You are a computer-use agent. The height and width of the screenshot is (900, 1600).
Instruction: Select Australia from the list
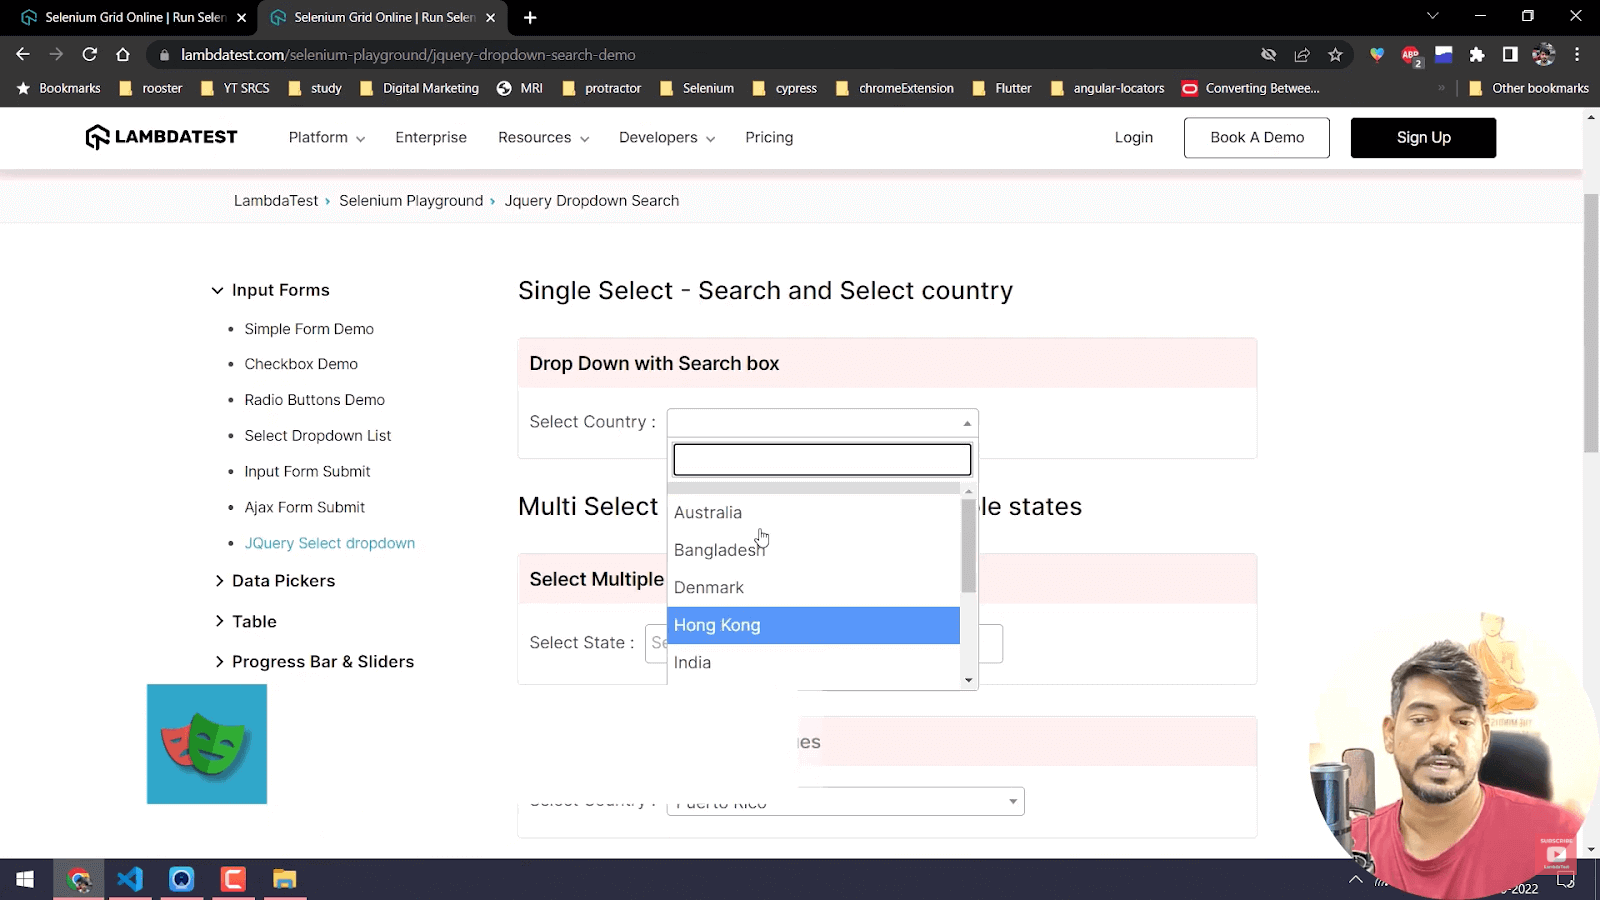(813, 512)
